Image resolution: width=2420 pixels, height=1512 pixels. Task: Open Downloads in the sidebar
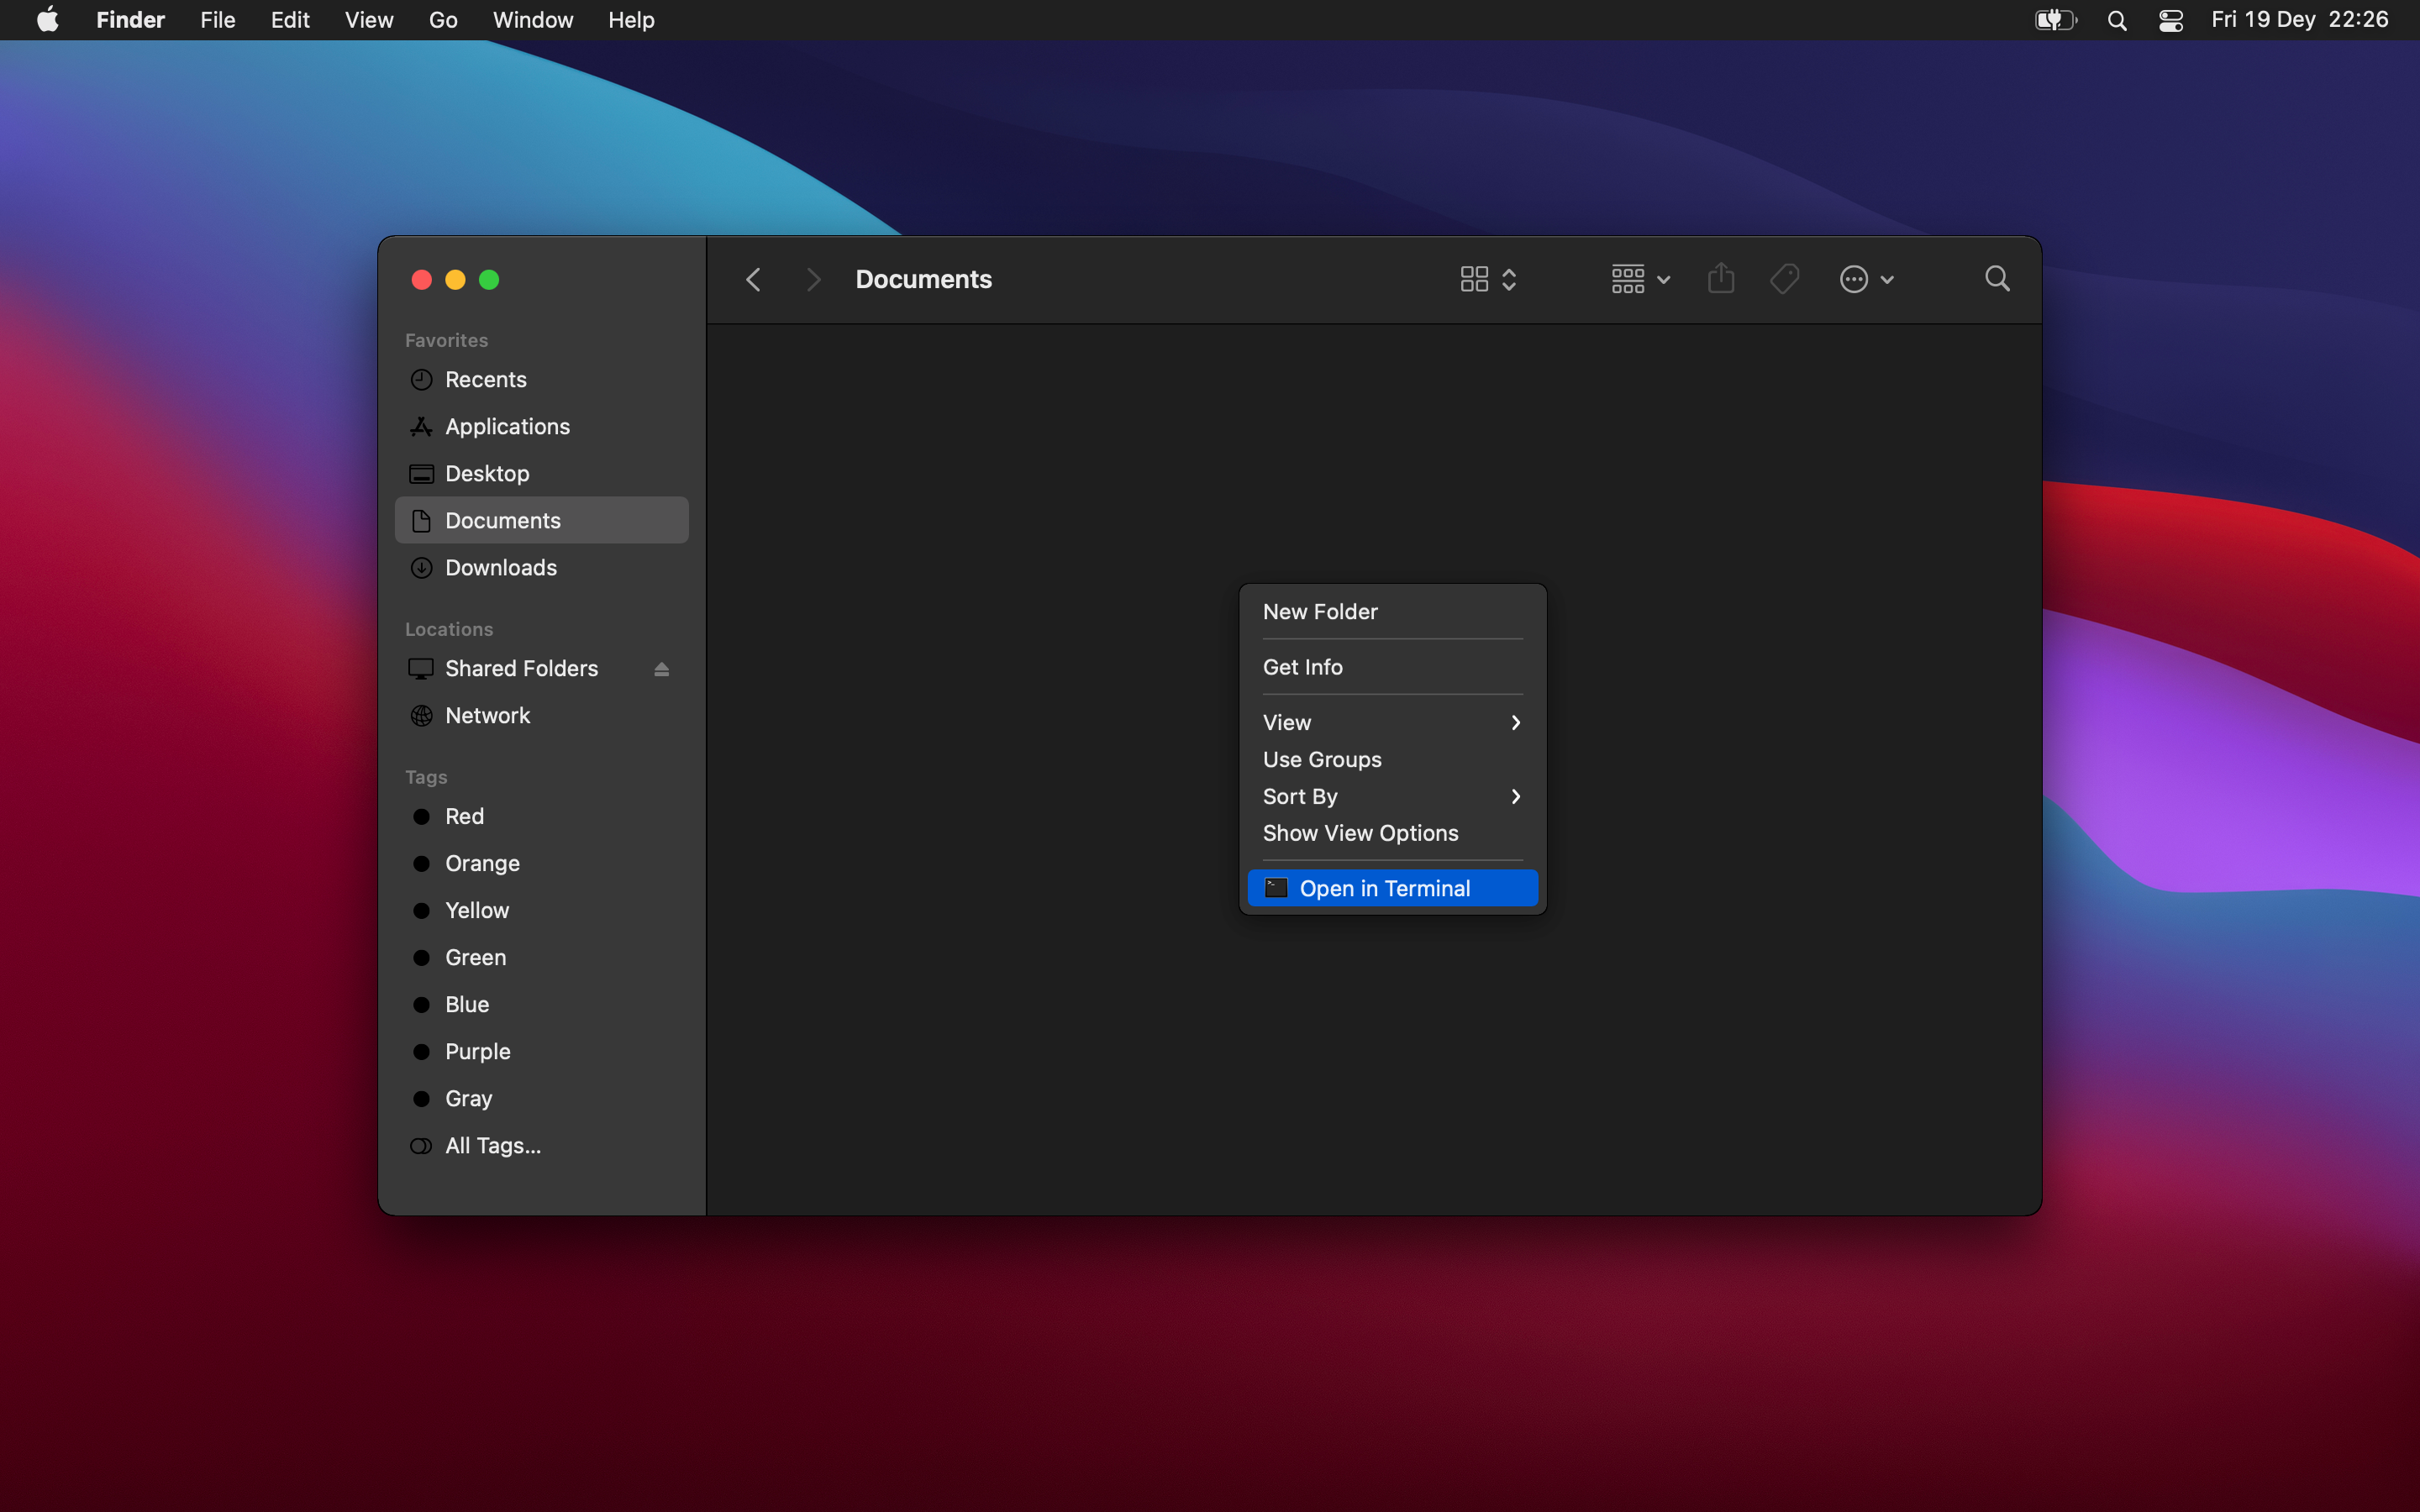(500, 567)
